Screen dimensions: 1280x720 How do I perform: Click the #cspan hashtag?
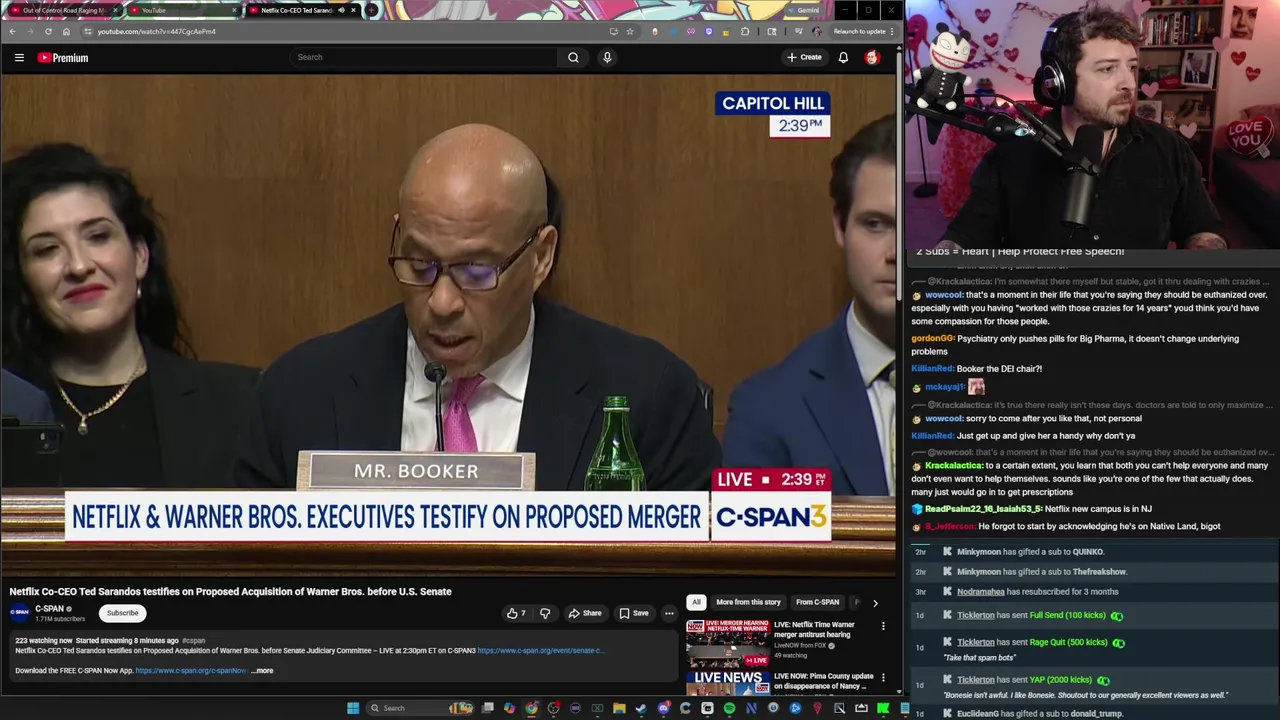pyautogui.click(x=193, y=640)
